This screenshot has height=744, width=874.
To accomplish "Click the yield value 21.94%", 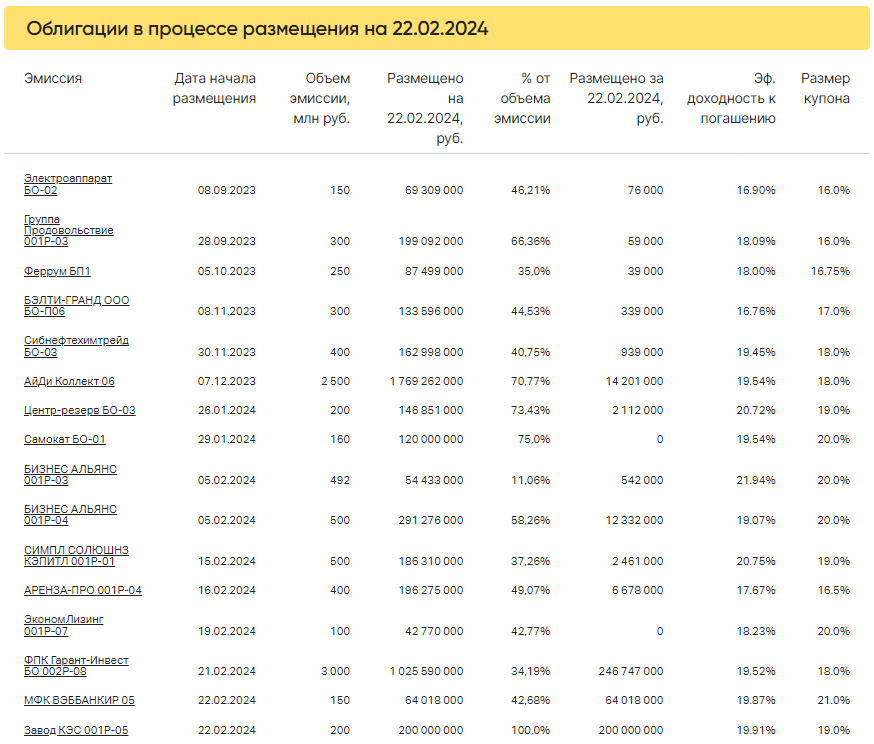I will [756, 480].
